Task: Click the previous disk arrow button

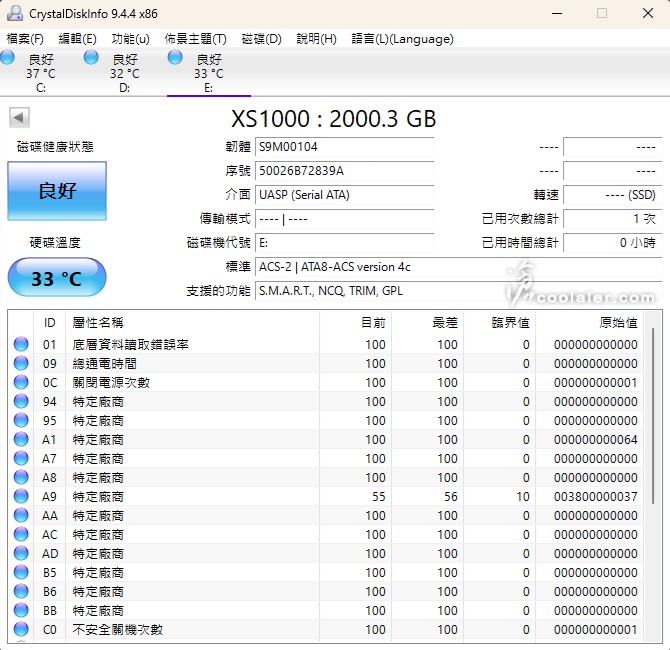Action: [19, 117]
